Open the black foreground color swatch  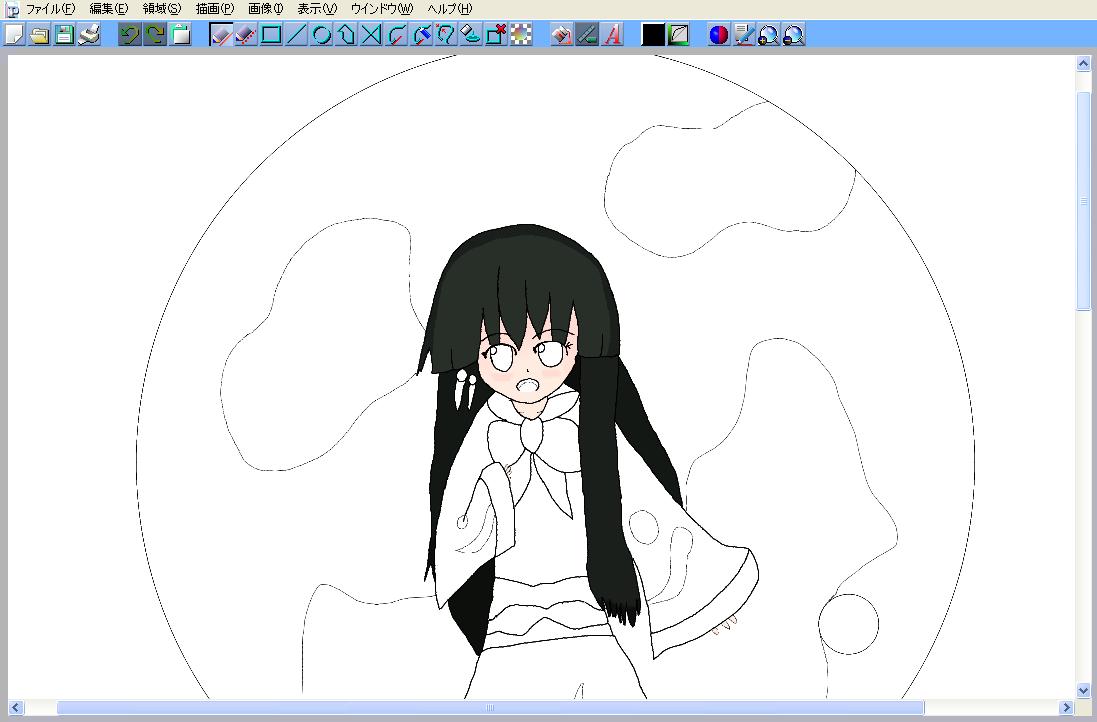coord(653,34)
